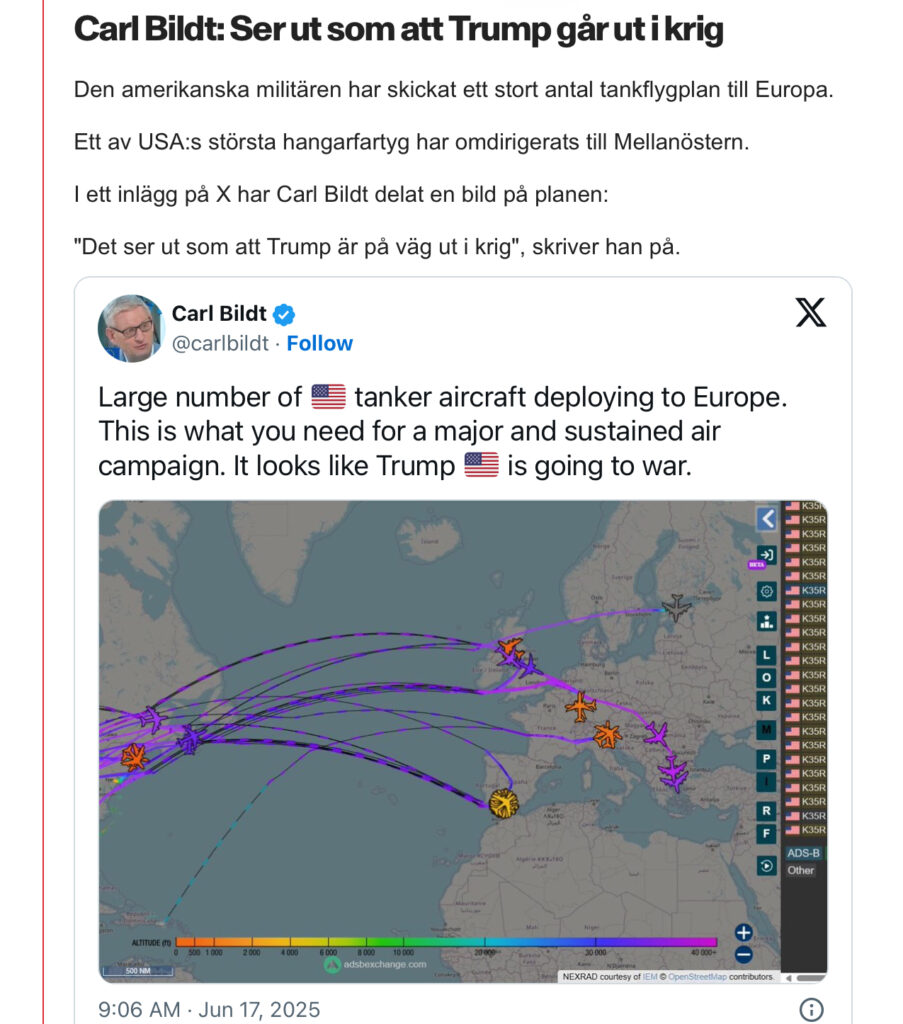Toggle the L map layer button

pyautogui.click(x=767, y=655)
